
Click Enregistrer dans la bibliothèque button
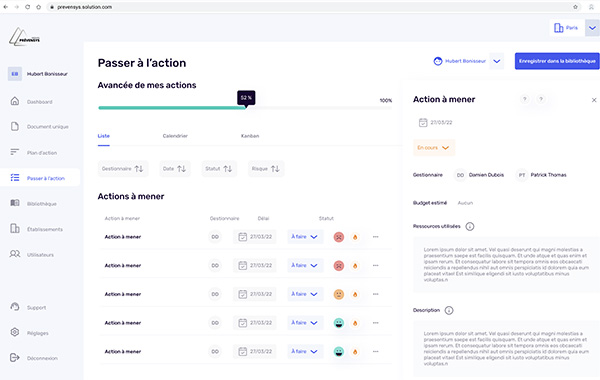coord(557,61)
